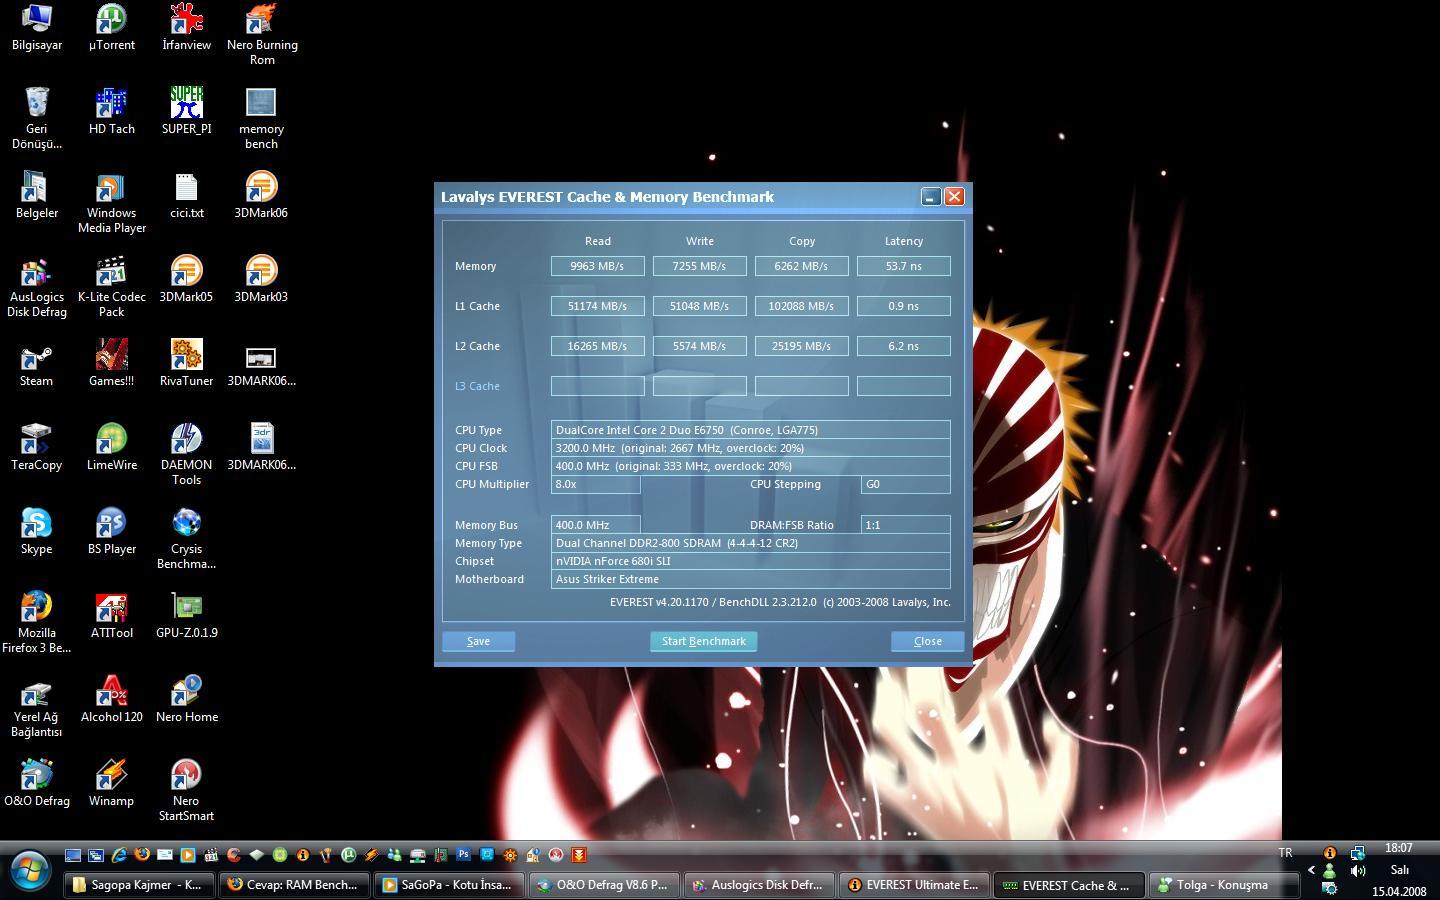Click the Motherboard field Asus Striker Extreme
Image resolution: width=1440 pixels, height=900 pixels.
pos(750,579)
